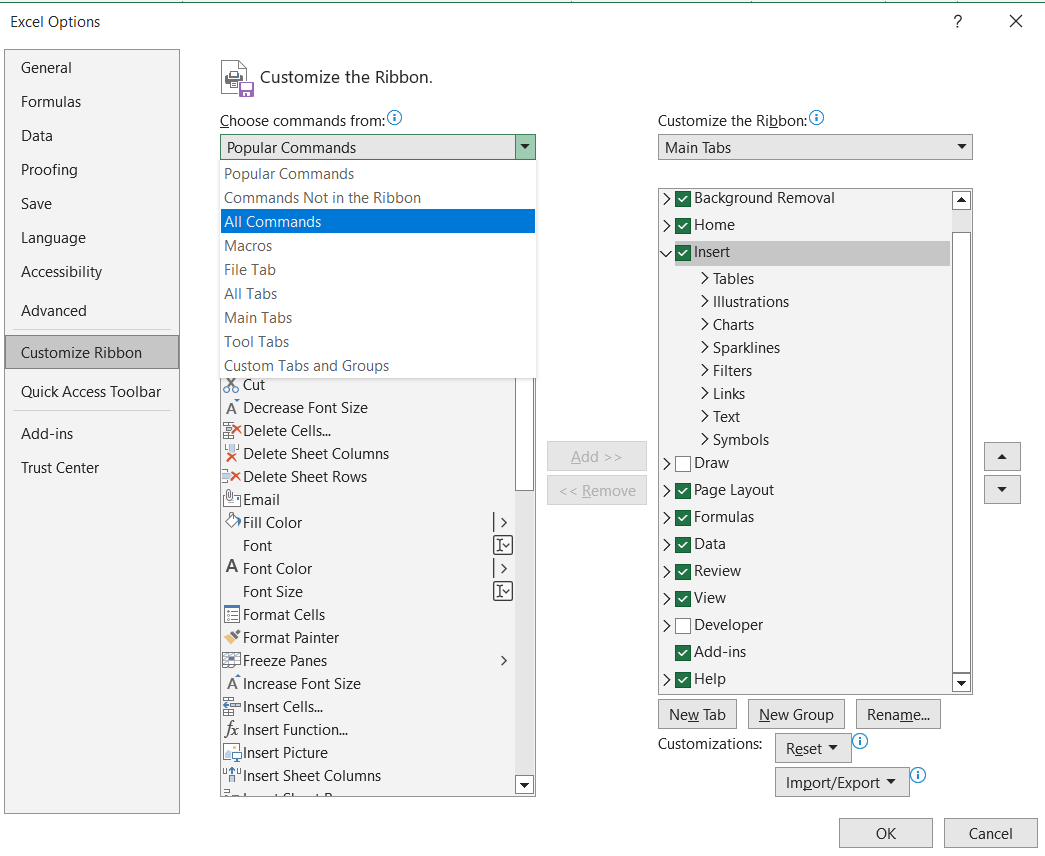Click the Move Up arrow button
This screenshot has height=856, width=1045.
[x=1002, y=457]
